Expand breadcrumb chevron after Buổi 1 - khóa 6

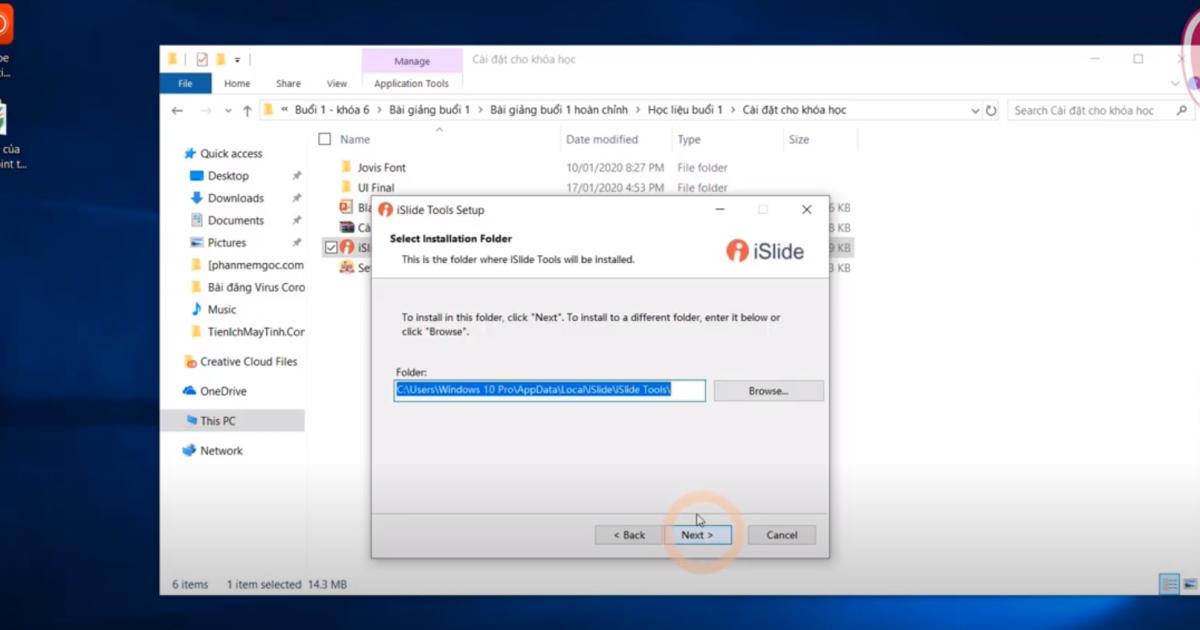tap(379, 110)
